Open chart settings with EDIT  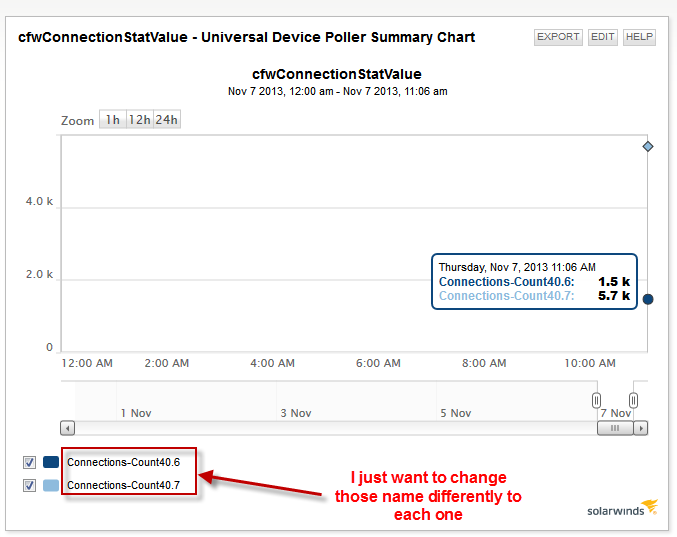point(602,37)
